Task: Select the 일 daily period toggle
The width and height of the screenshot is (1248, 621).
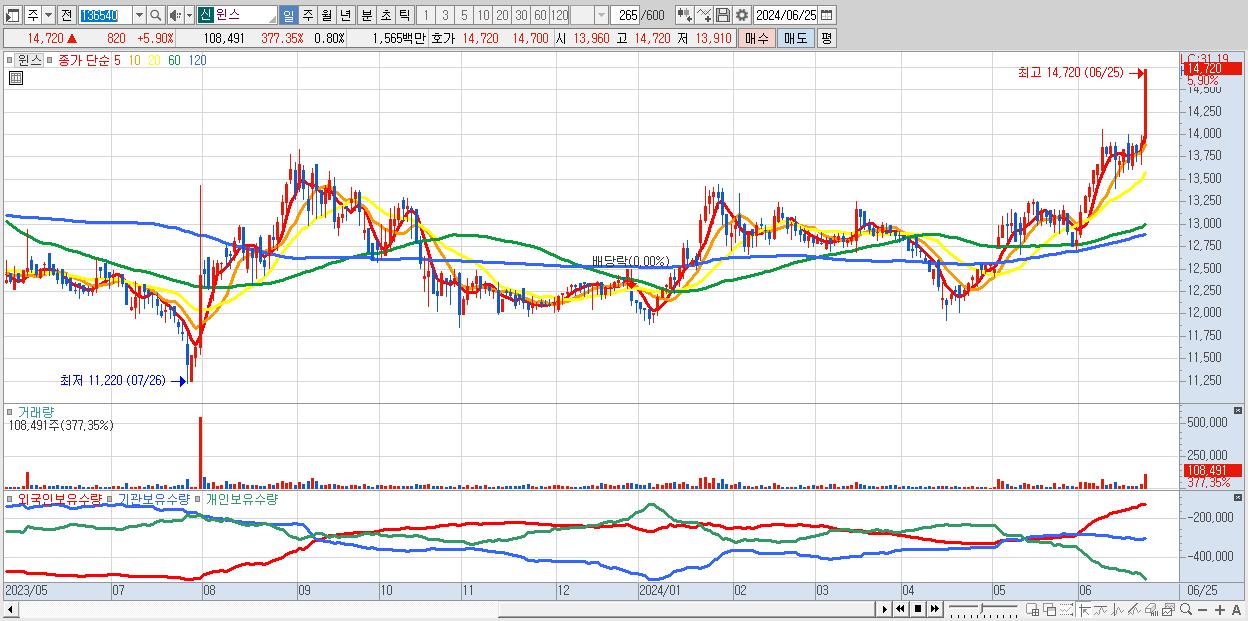Action: [x=288, y=15]
